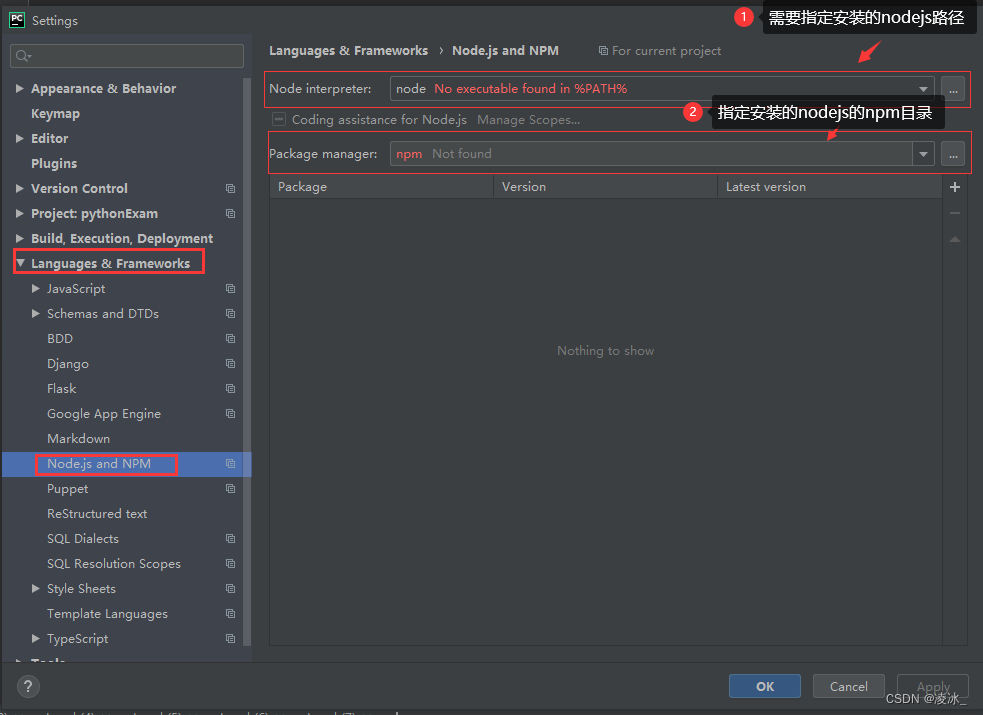This screenshot has width=983, height=715.
Task: Click the project-level icon beside Style Sheets
Action: [x=230, y=588]
